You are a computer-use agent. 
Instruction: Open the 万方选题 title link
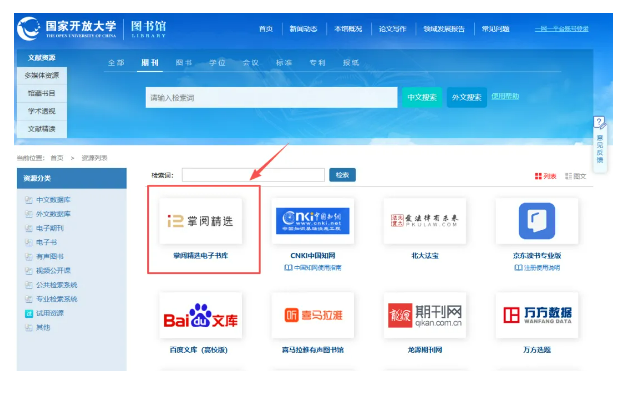(x=537, y=350)
